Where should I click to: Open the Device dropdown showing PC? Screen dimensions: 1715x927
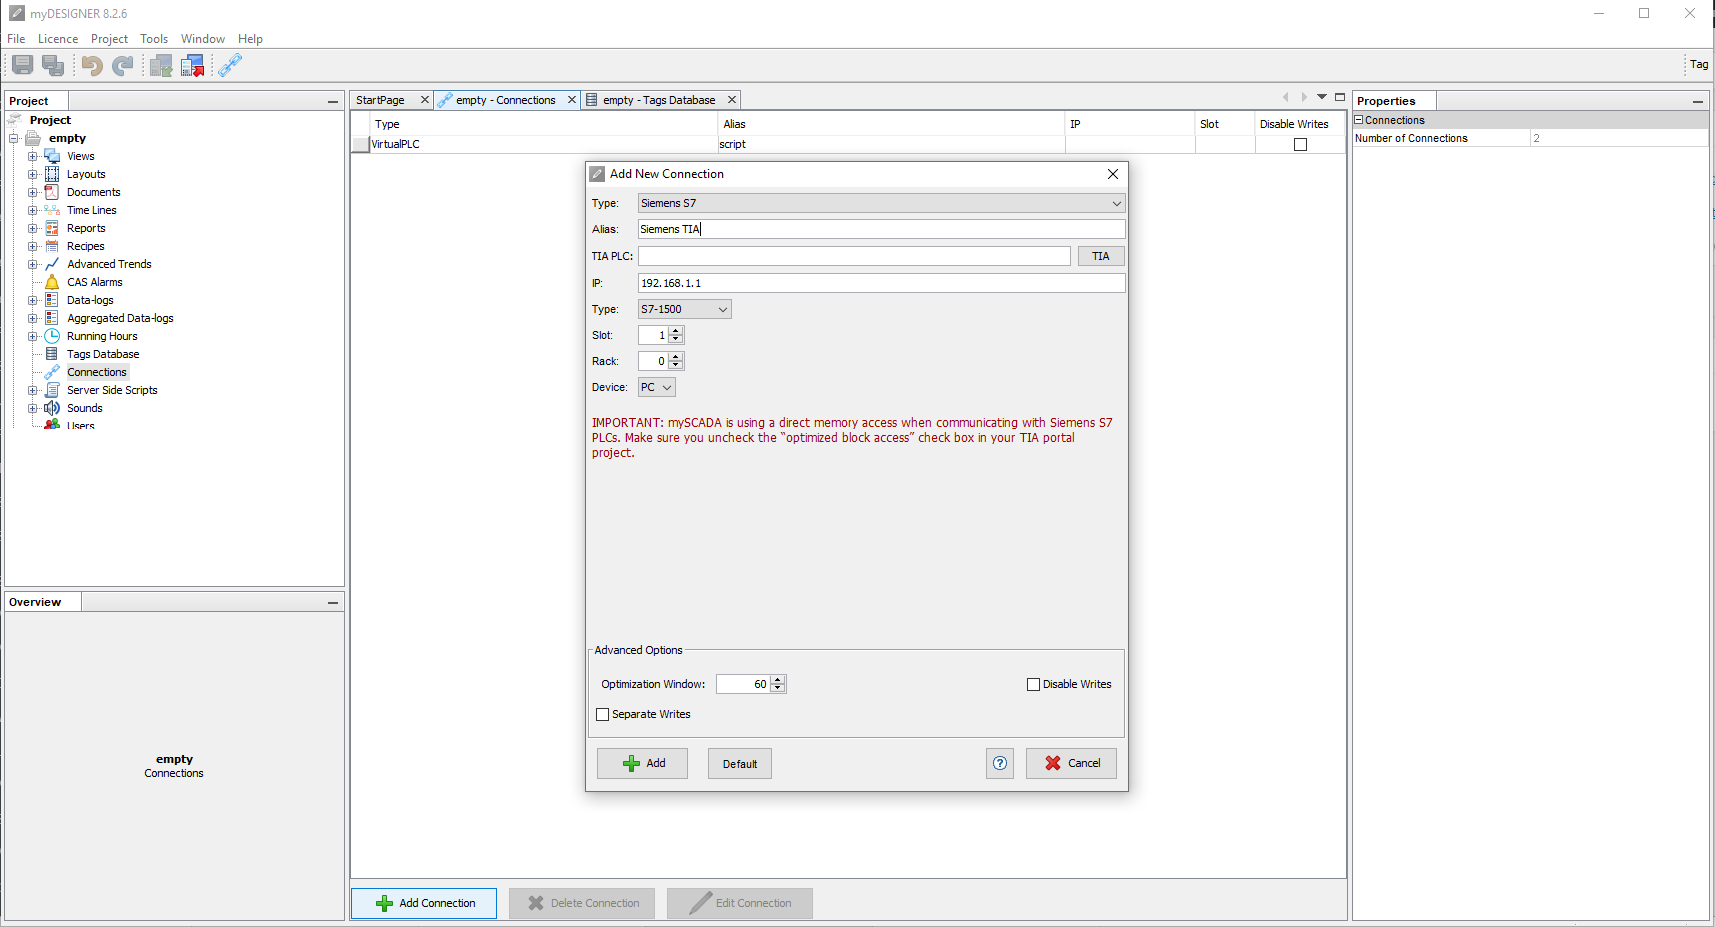pyautogui.click(x=656, y=387)
